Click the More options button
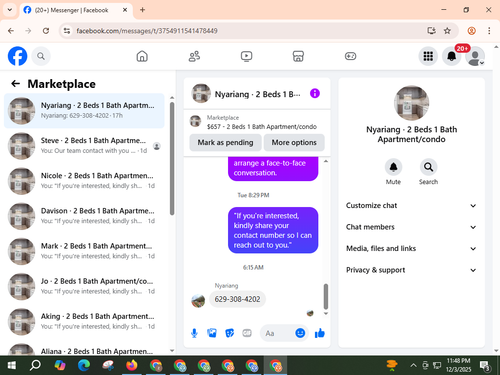 pyautogui.click(x=294, y=142)
